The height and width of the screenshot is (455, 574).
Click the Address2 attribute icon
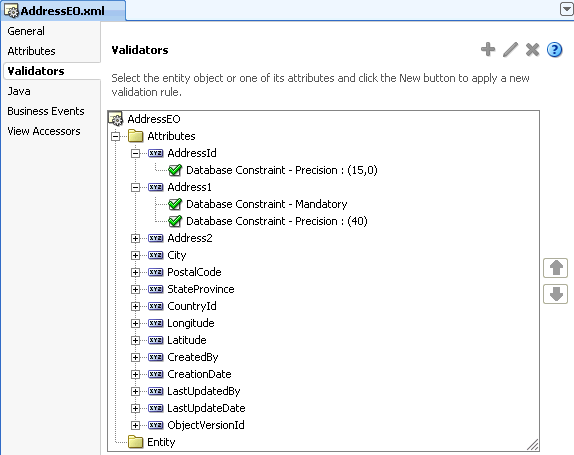[x=156, y=238]
